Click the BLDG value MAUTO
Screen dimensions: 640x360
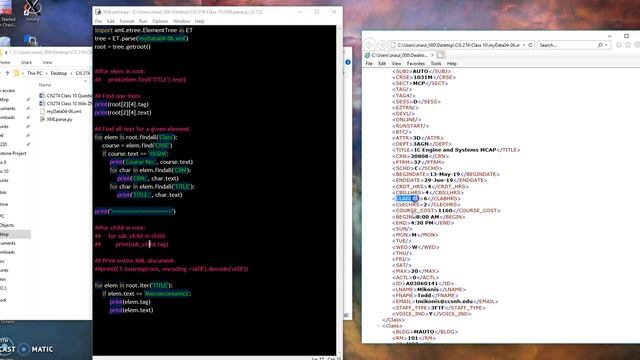[x=424, y=332]
